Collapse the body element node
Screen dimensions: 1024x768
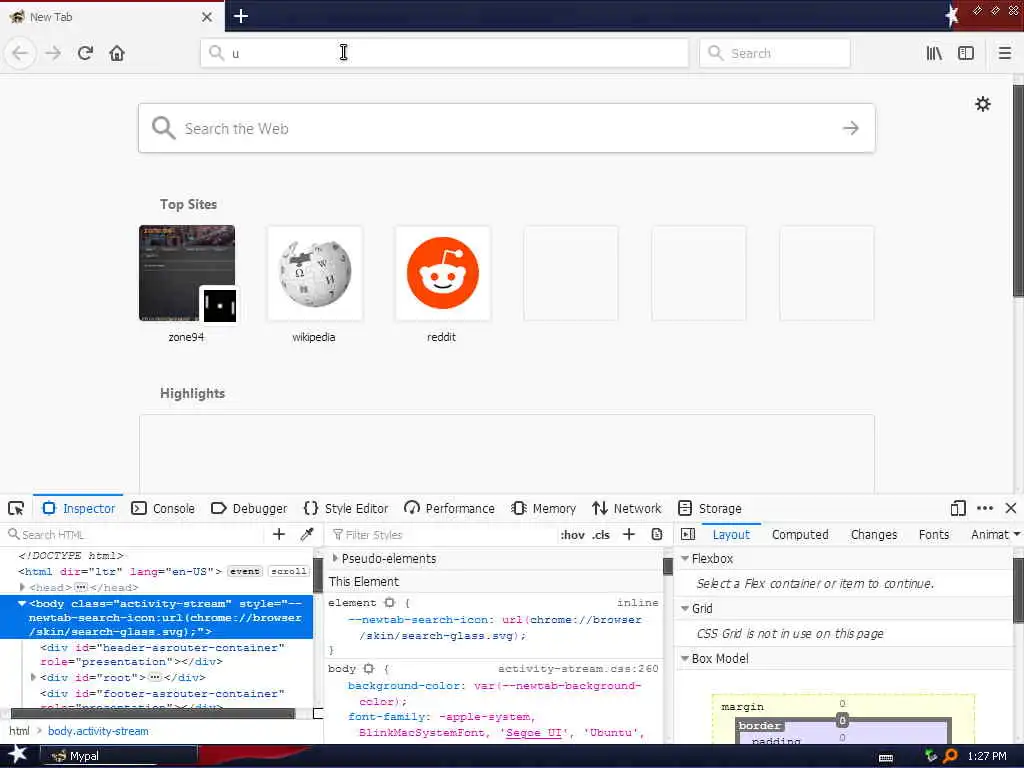coord(22,603)
